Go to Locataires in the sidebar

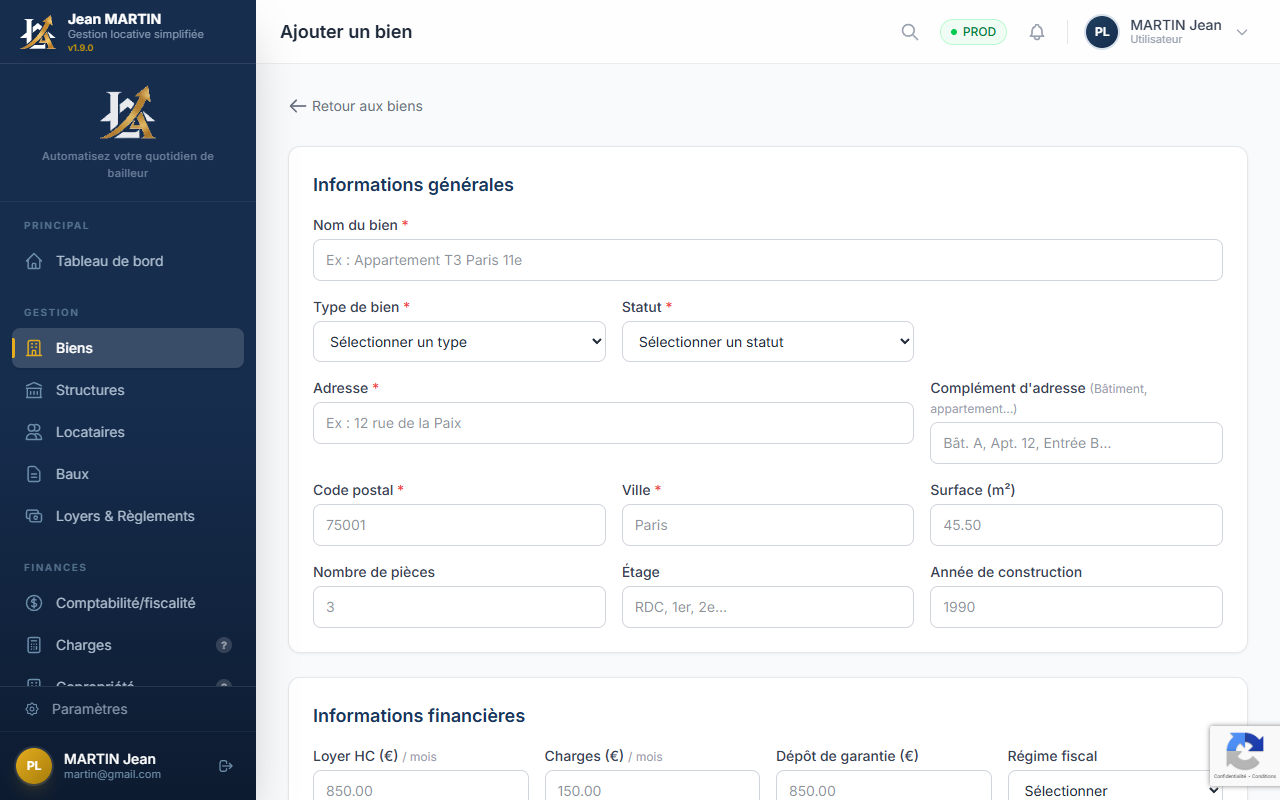[x=90, y=432]
